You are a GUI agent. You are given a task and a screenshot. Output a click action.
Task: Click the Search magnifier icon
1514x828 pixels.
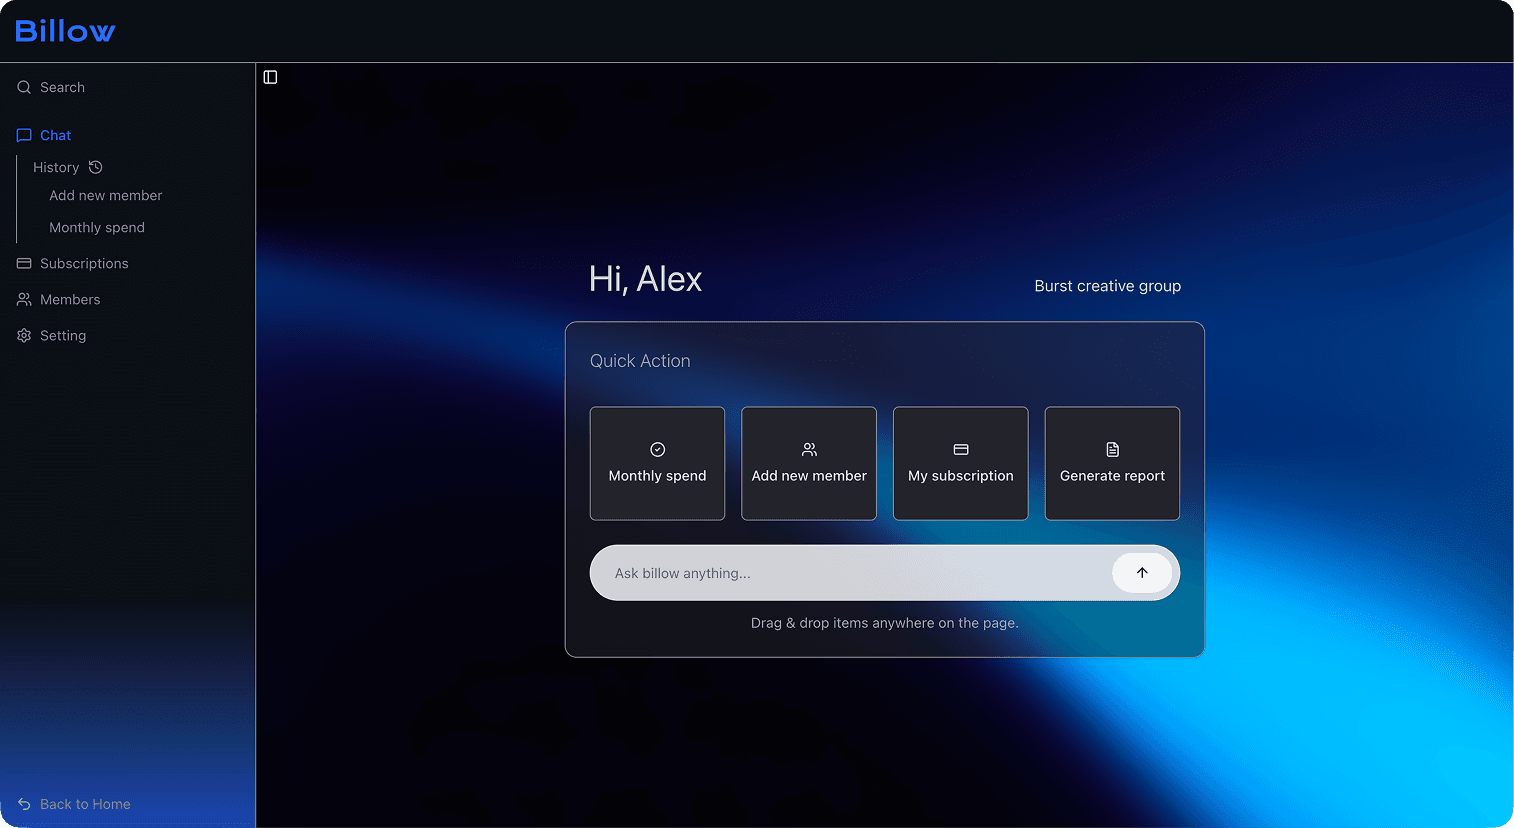coord(23,87)
